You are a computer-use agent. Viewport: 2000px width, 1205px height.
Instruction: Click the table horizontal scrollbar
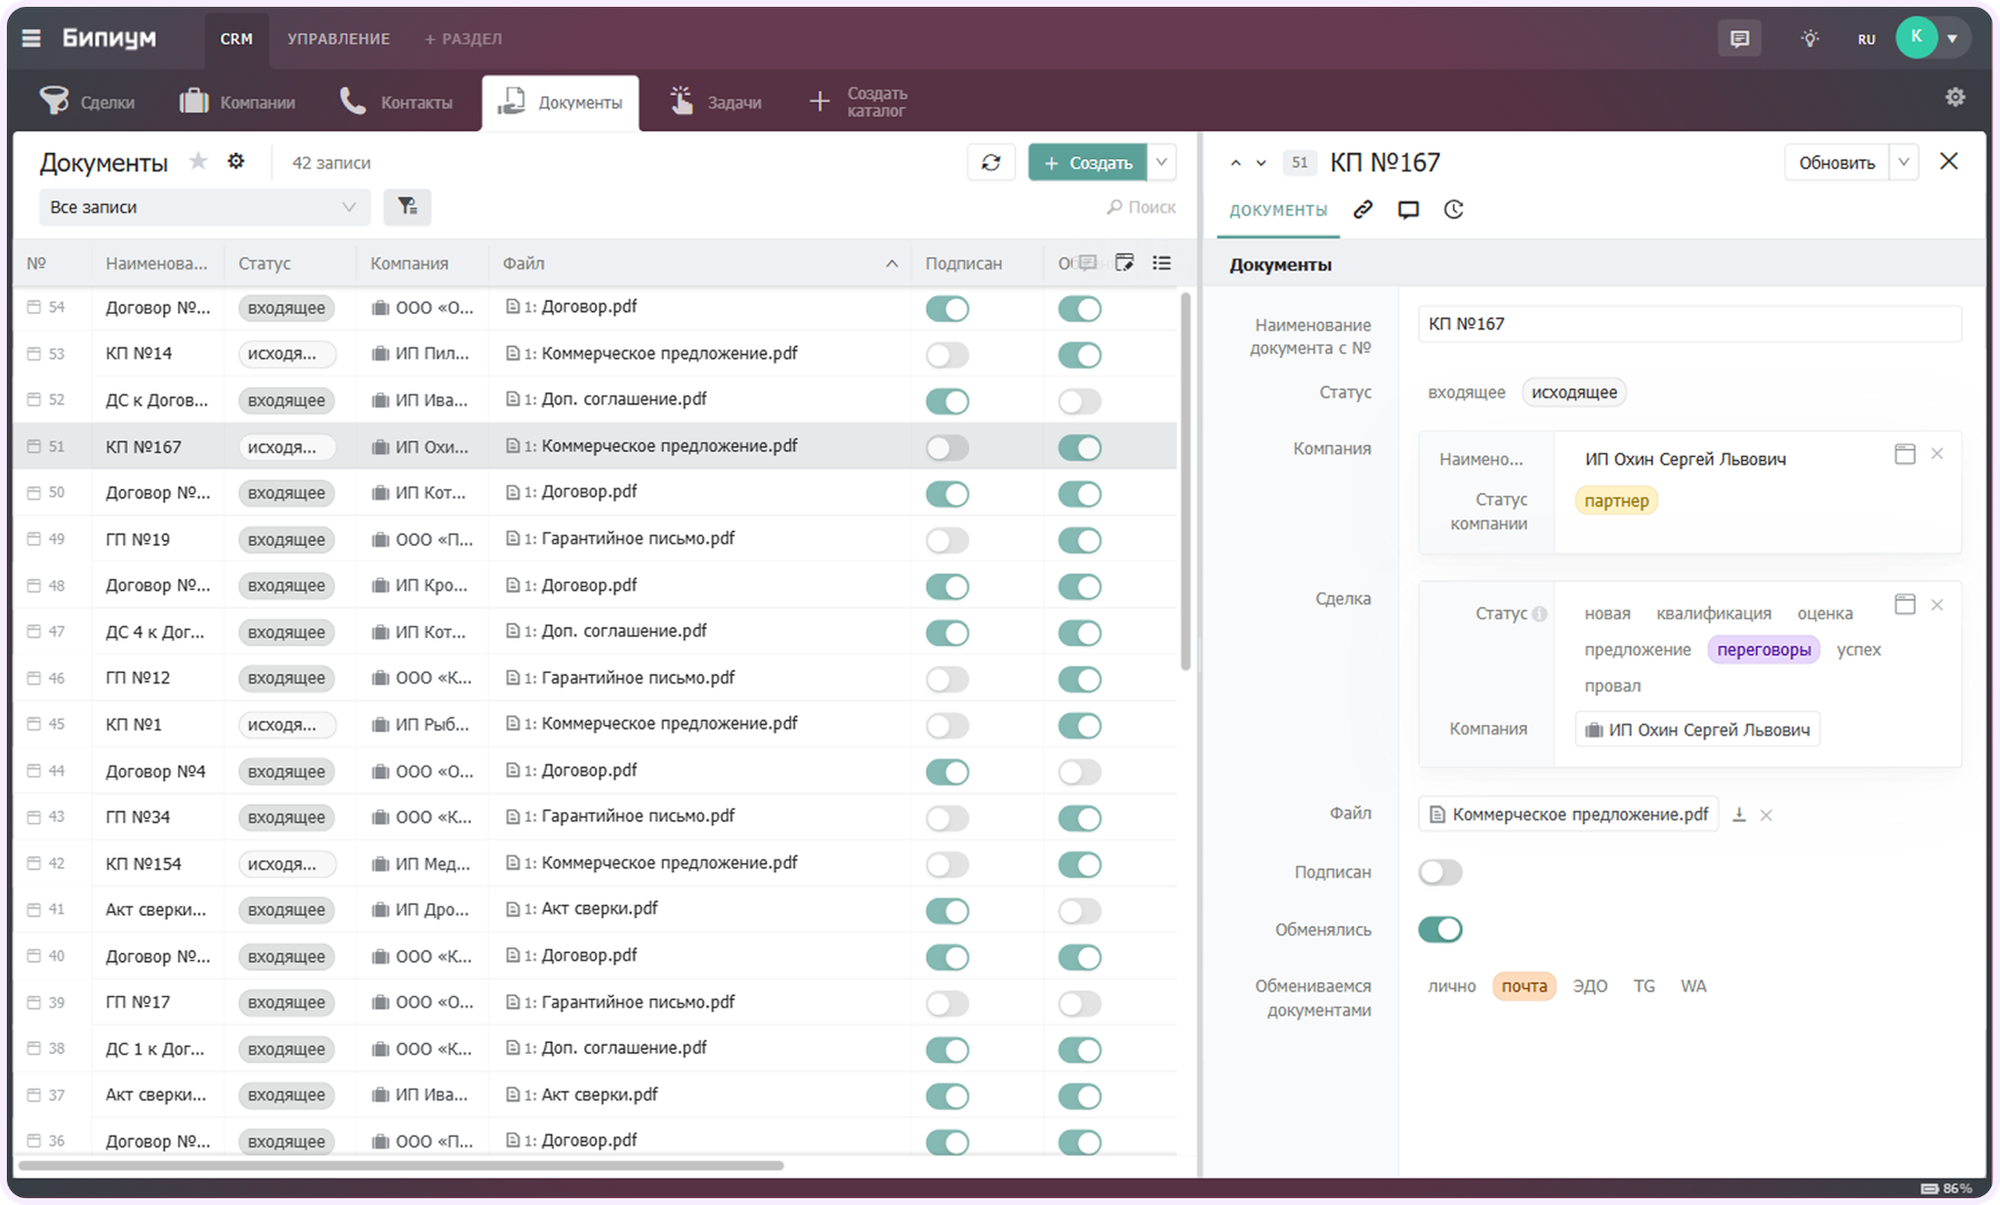pyautogui.click(x=401, y=1165)
